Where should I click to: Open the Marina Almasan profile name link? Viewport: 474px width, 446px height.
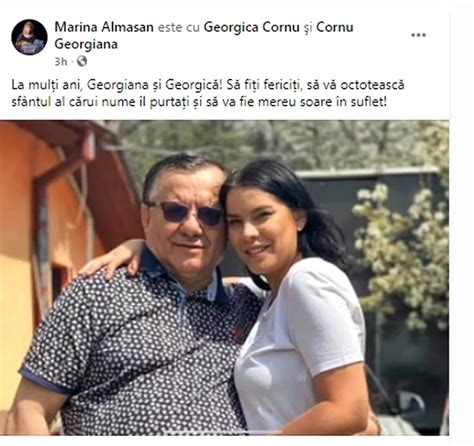coord(104,27)
